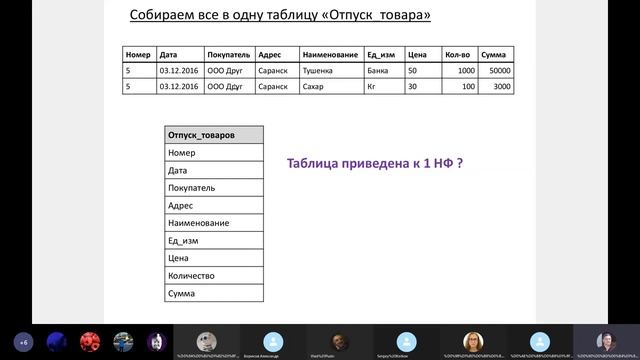Click the price cell '50'
Image resolution: width=640 pixels, height=360 pixels.
tap(423, 70)
